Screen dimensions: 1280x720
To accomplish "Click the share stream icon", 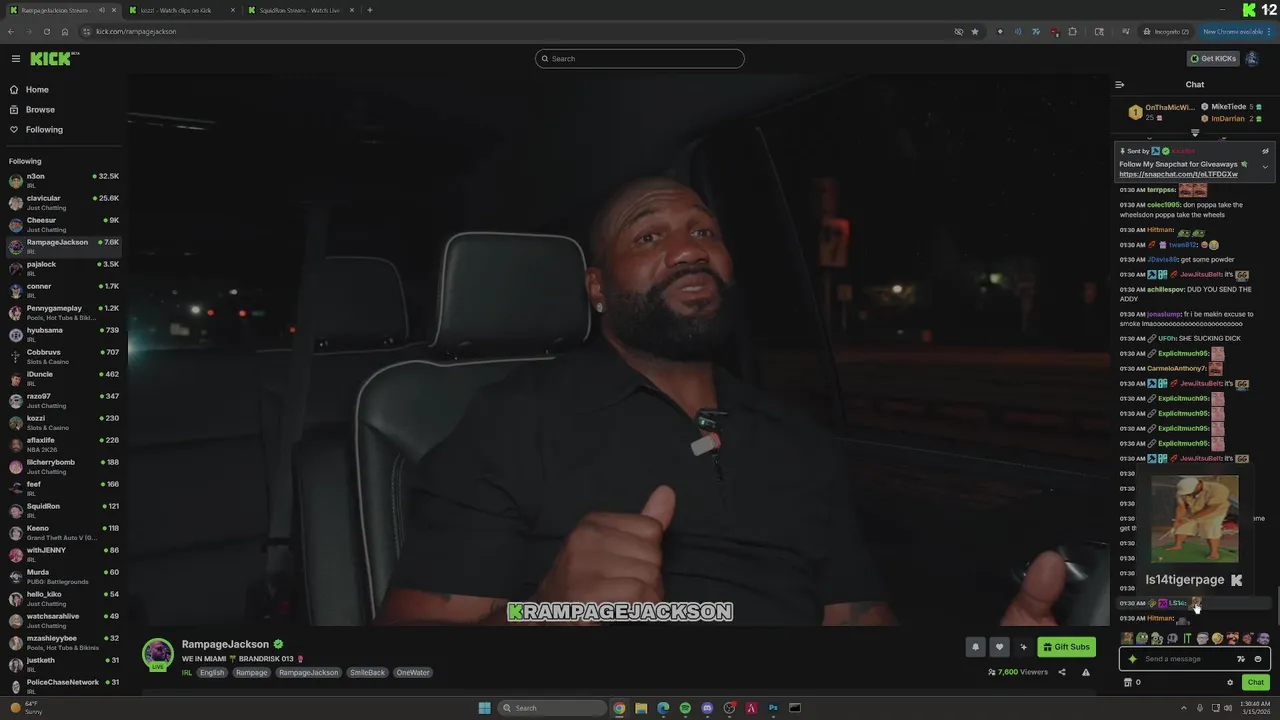I will (x=1062, y=672).
